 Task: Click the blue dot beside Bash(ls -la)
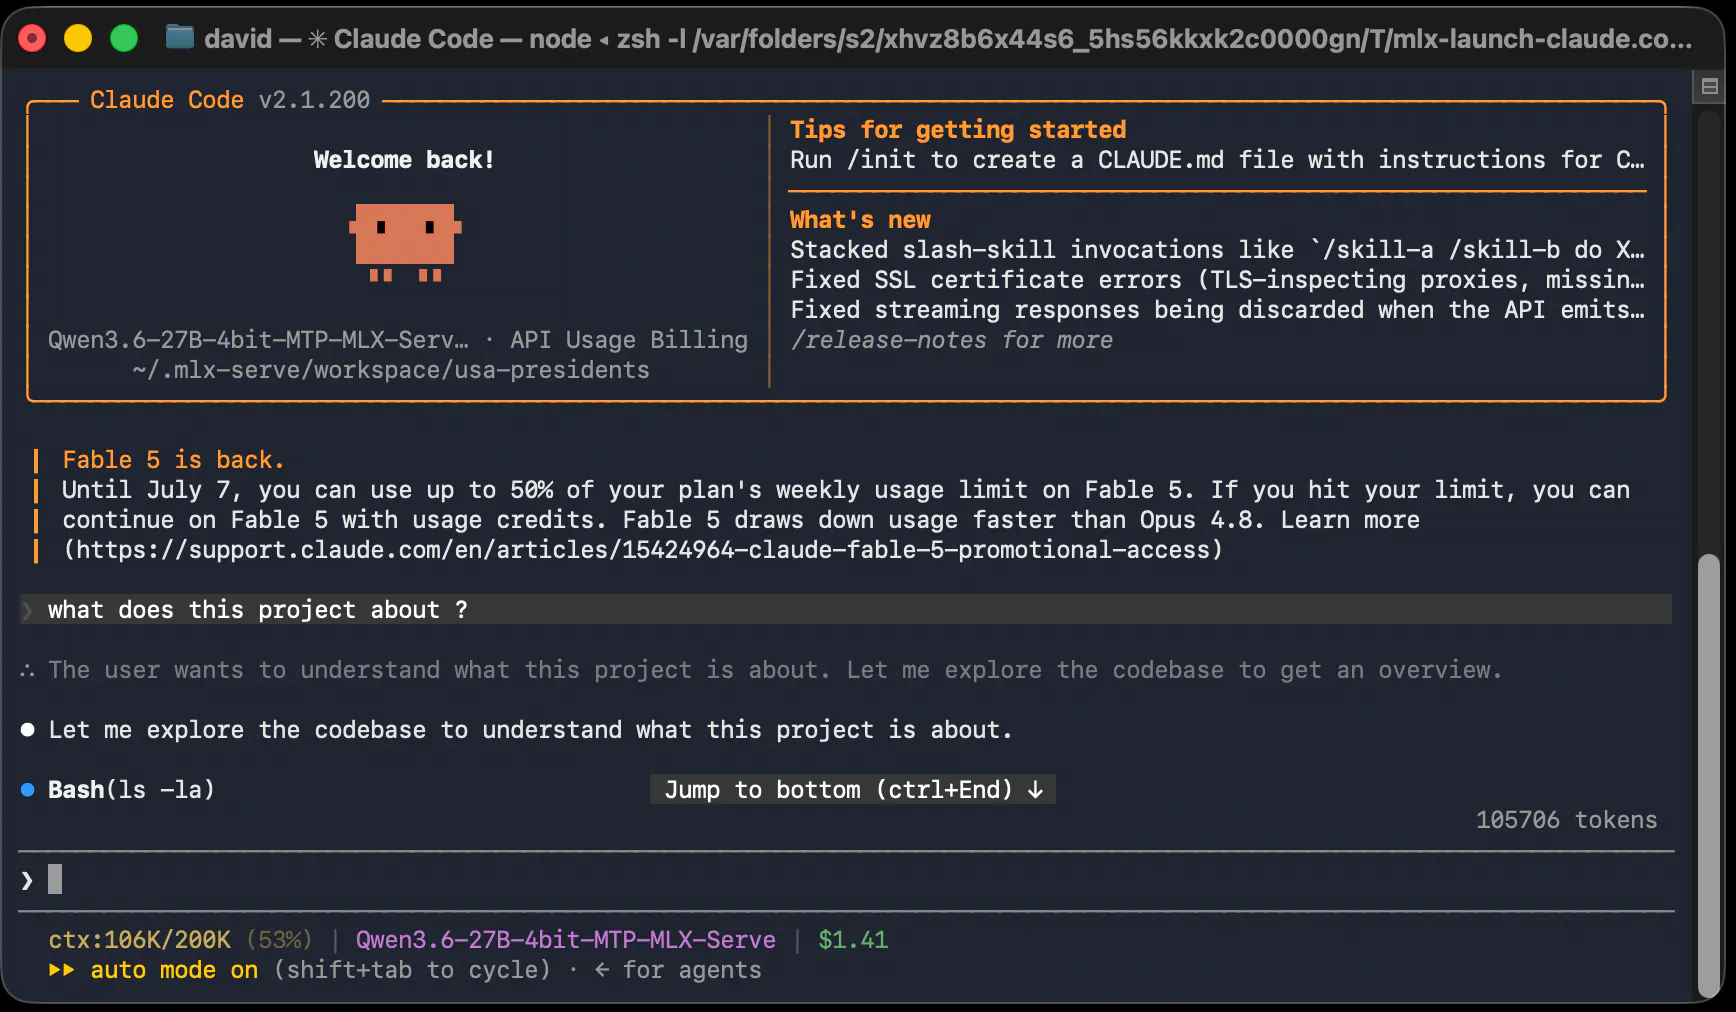point(28,790)
